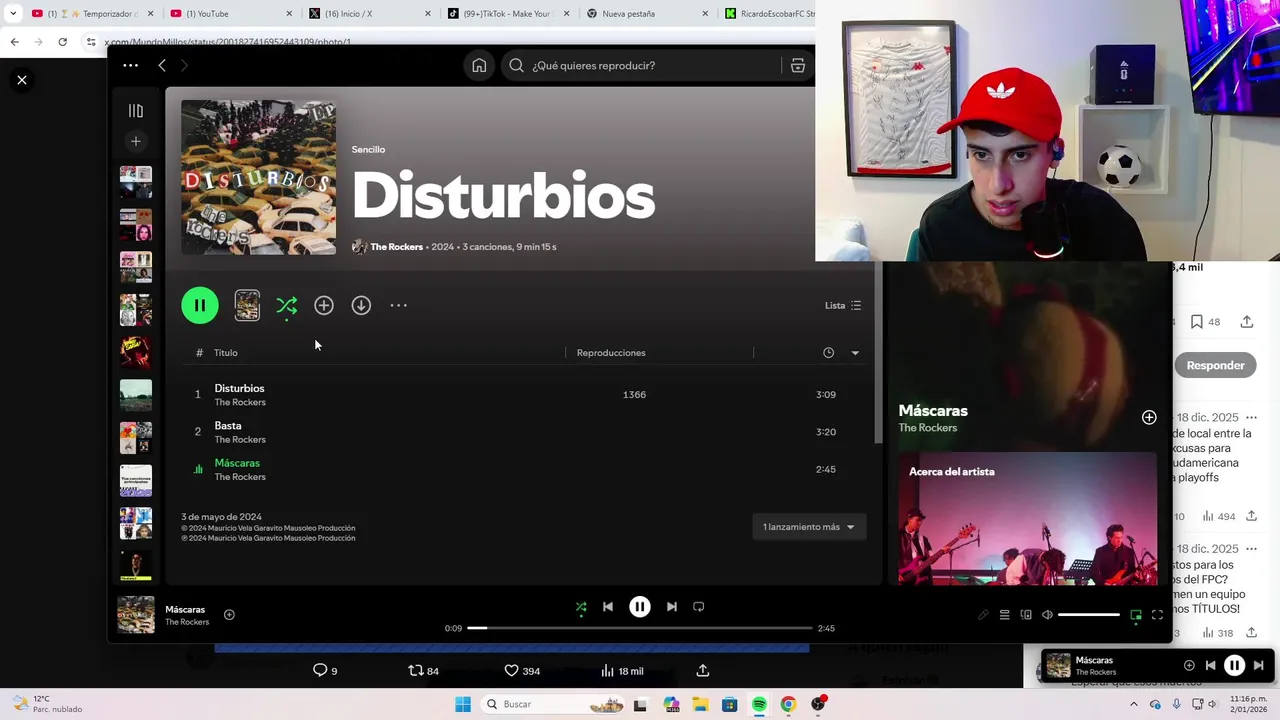This screenshot has width=1280, height=720.
Task: Open the Spotify browse icon beside the search field
Action: pyautogui.click(x=797, y=65)
